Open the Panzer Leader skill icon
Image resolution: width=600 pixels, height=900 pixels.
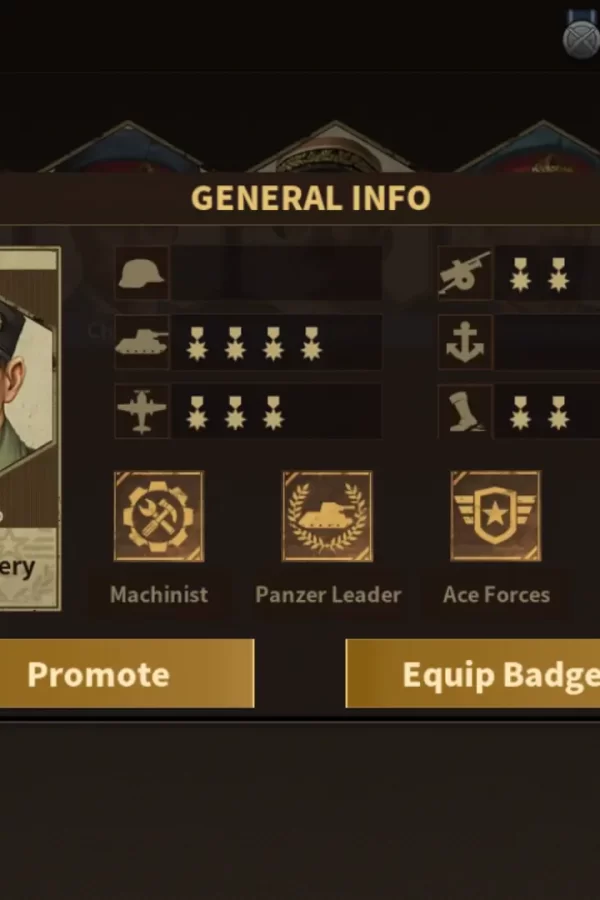click(x=327, y=516)
